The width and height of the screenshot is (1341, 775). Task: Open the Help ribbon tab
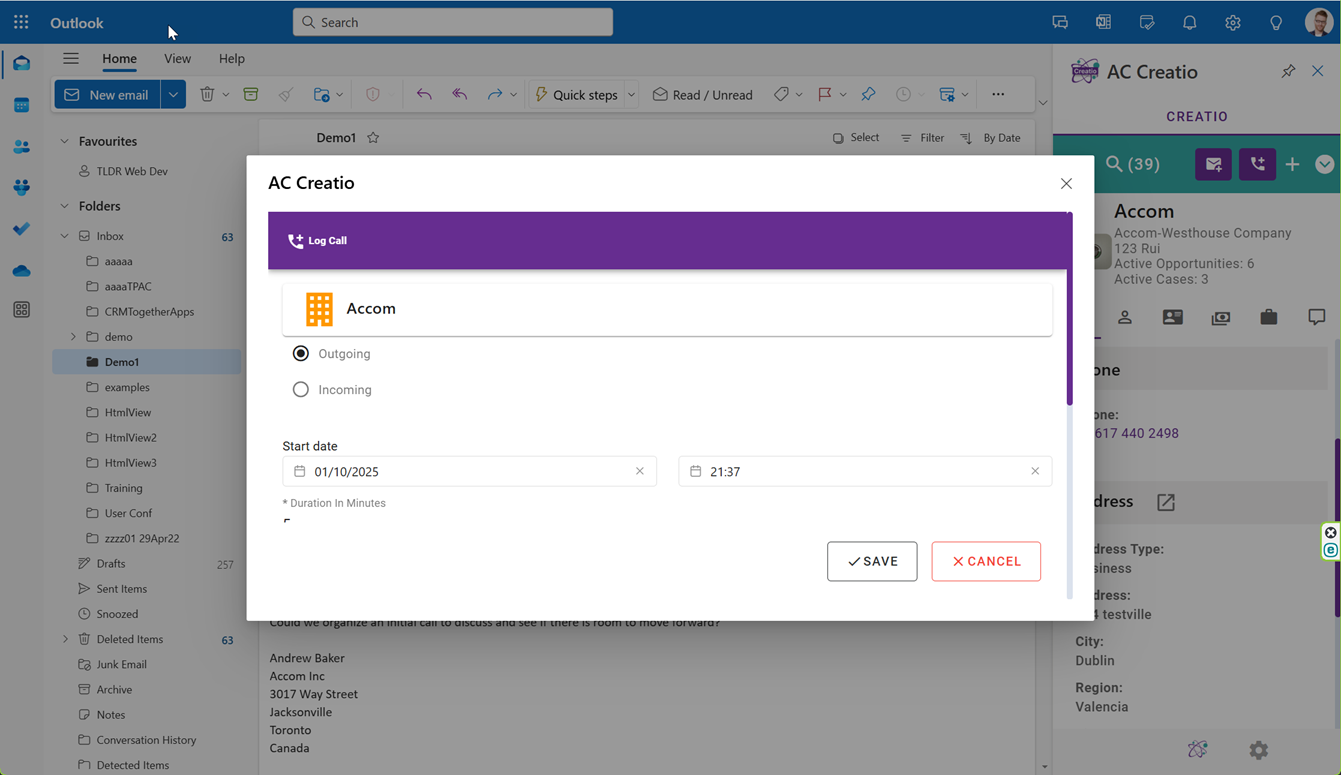(x=231, y=59)
